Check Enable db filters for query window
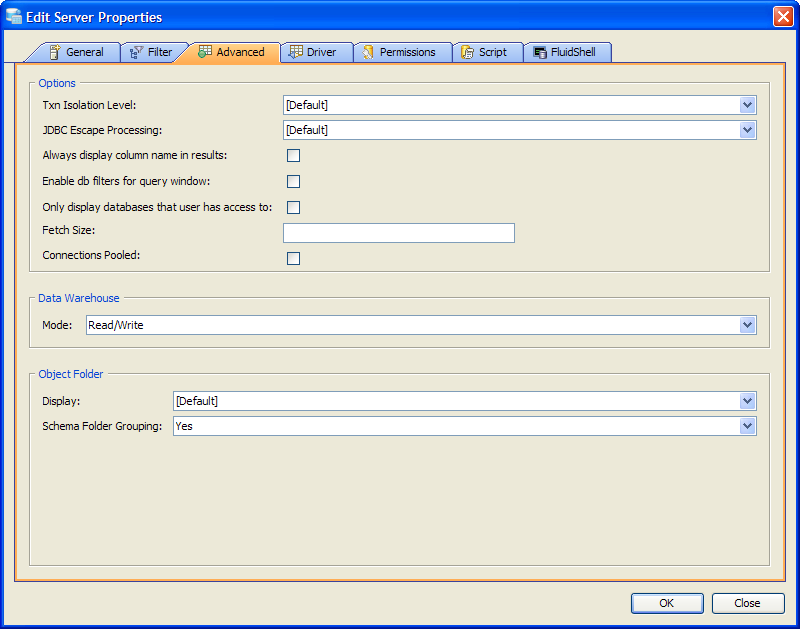 [x=293, y=182]
